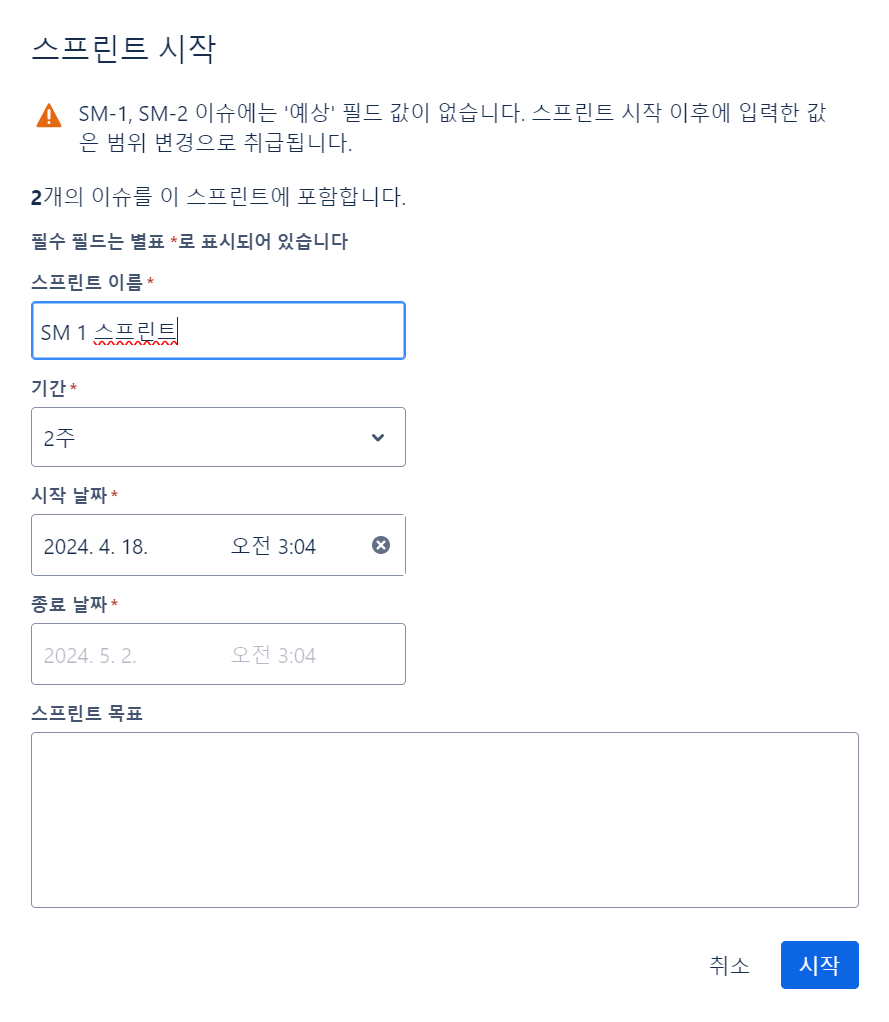Click the 스프린트 이름 field label
The width and height of the screenshot is (889, 1022).
[x=87, y=282]
